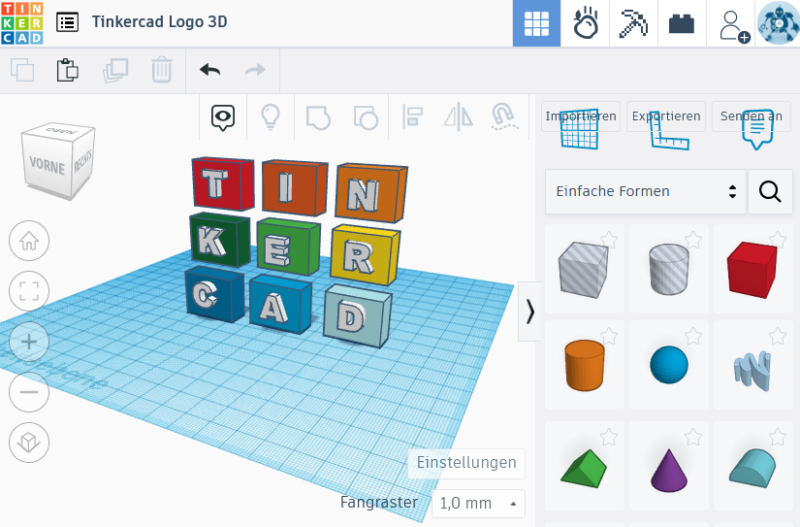The height and width of the screenshot is (527, 800).
Task: Redo the last action
Action: [255, 70]
